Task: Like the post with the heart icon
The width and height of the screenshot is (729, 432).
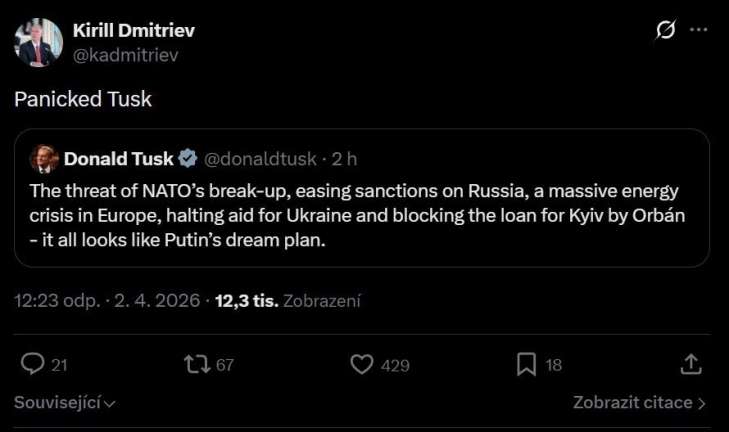Action: [x=362, y=365]
